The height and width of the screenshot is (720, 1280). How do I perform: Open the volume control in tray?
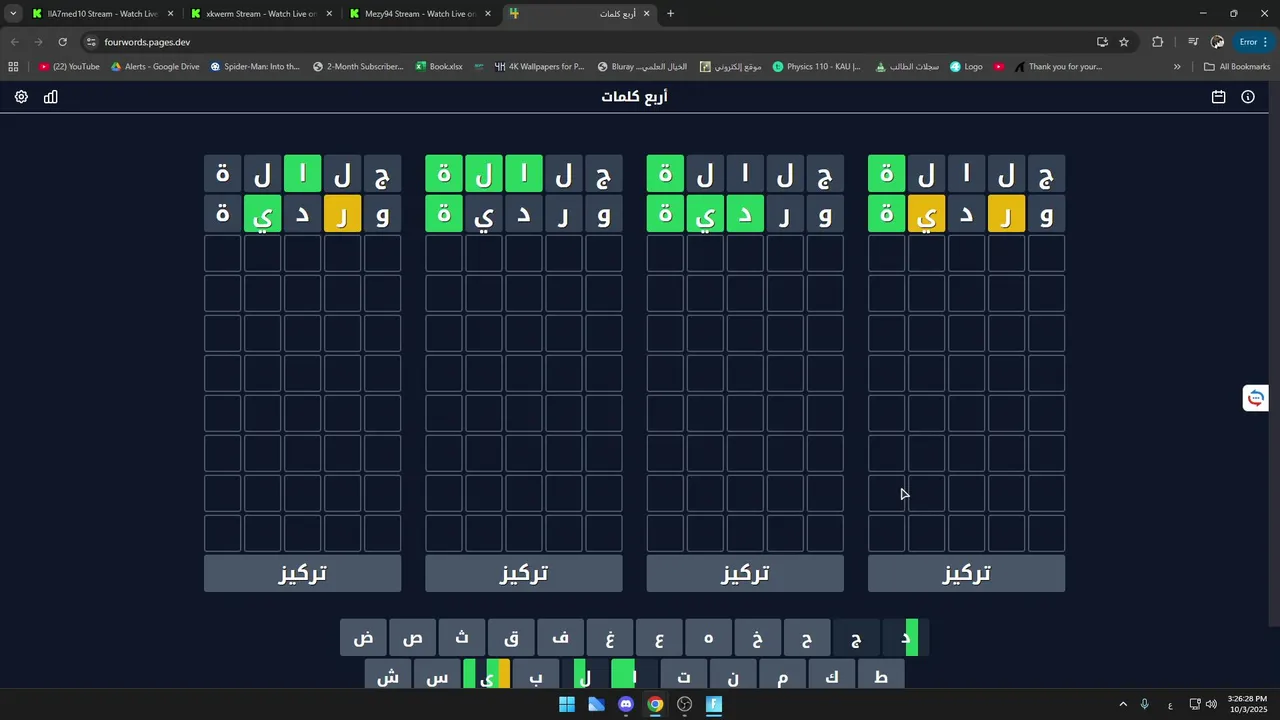[1211, 704]
